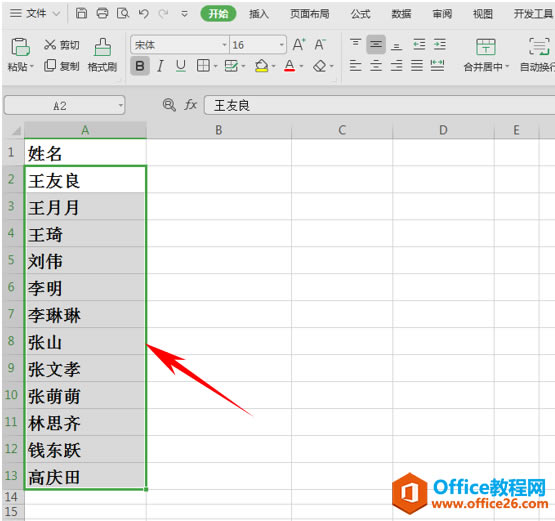Click the eraser clear icon
The image size is (555, 521).
click(x=320, y=66)
